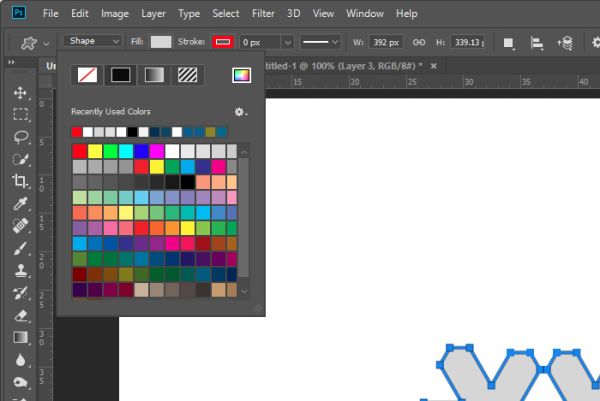Select the Blur tool

[20, 360]
